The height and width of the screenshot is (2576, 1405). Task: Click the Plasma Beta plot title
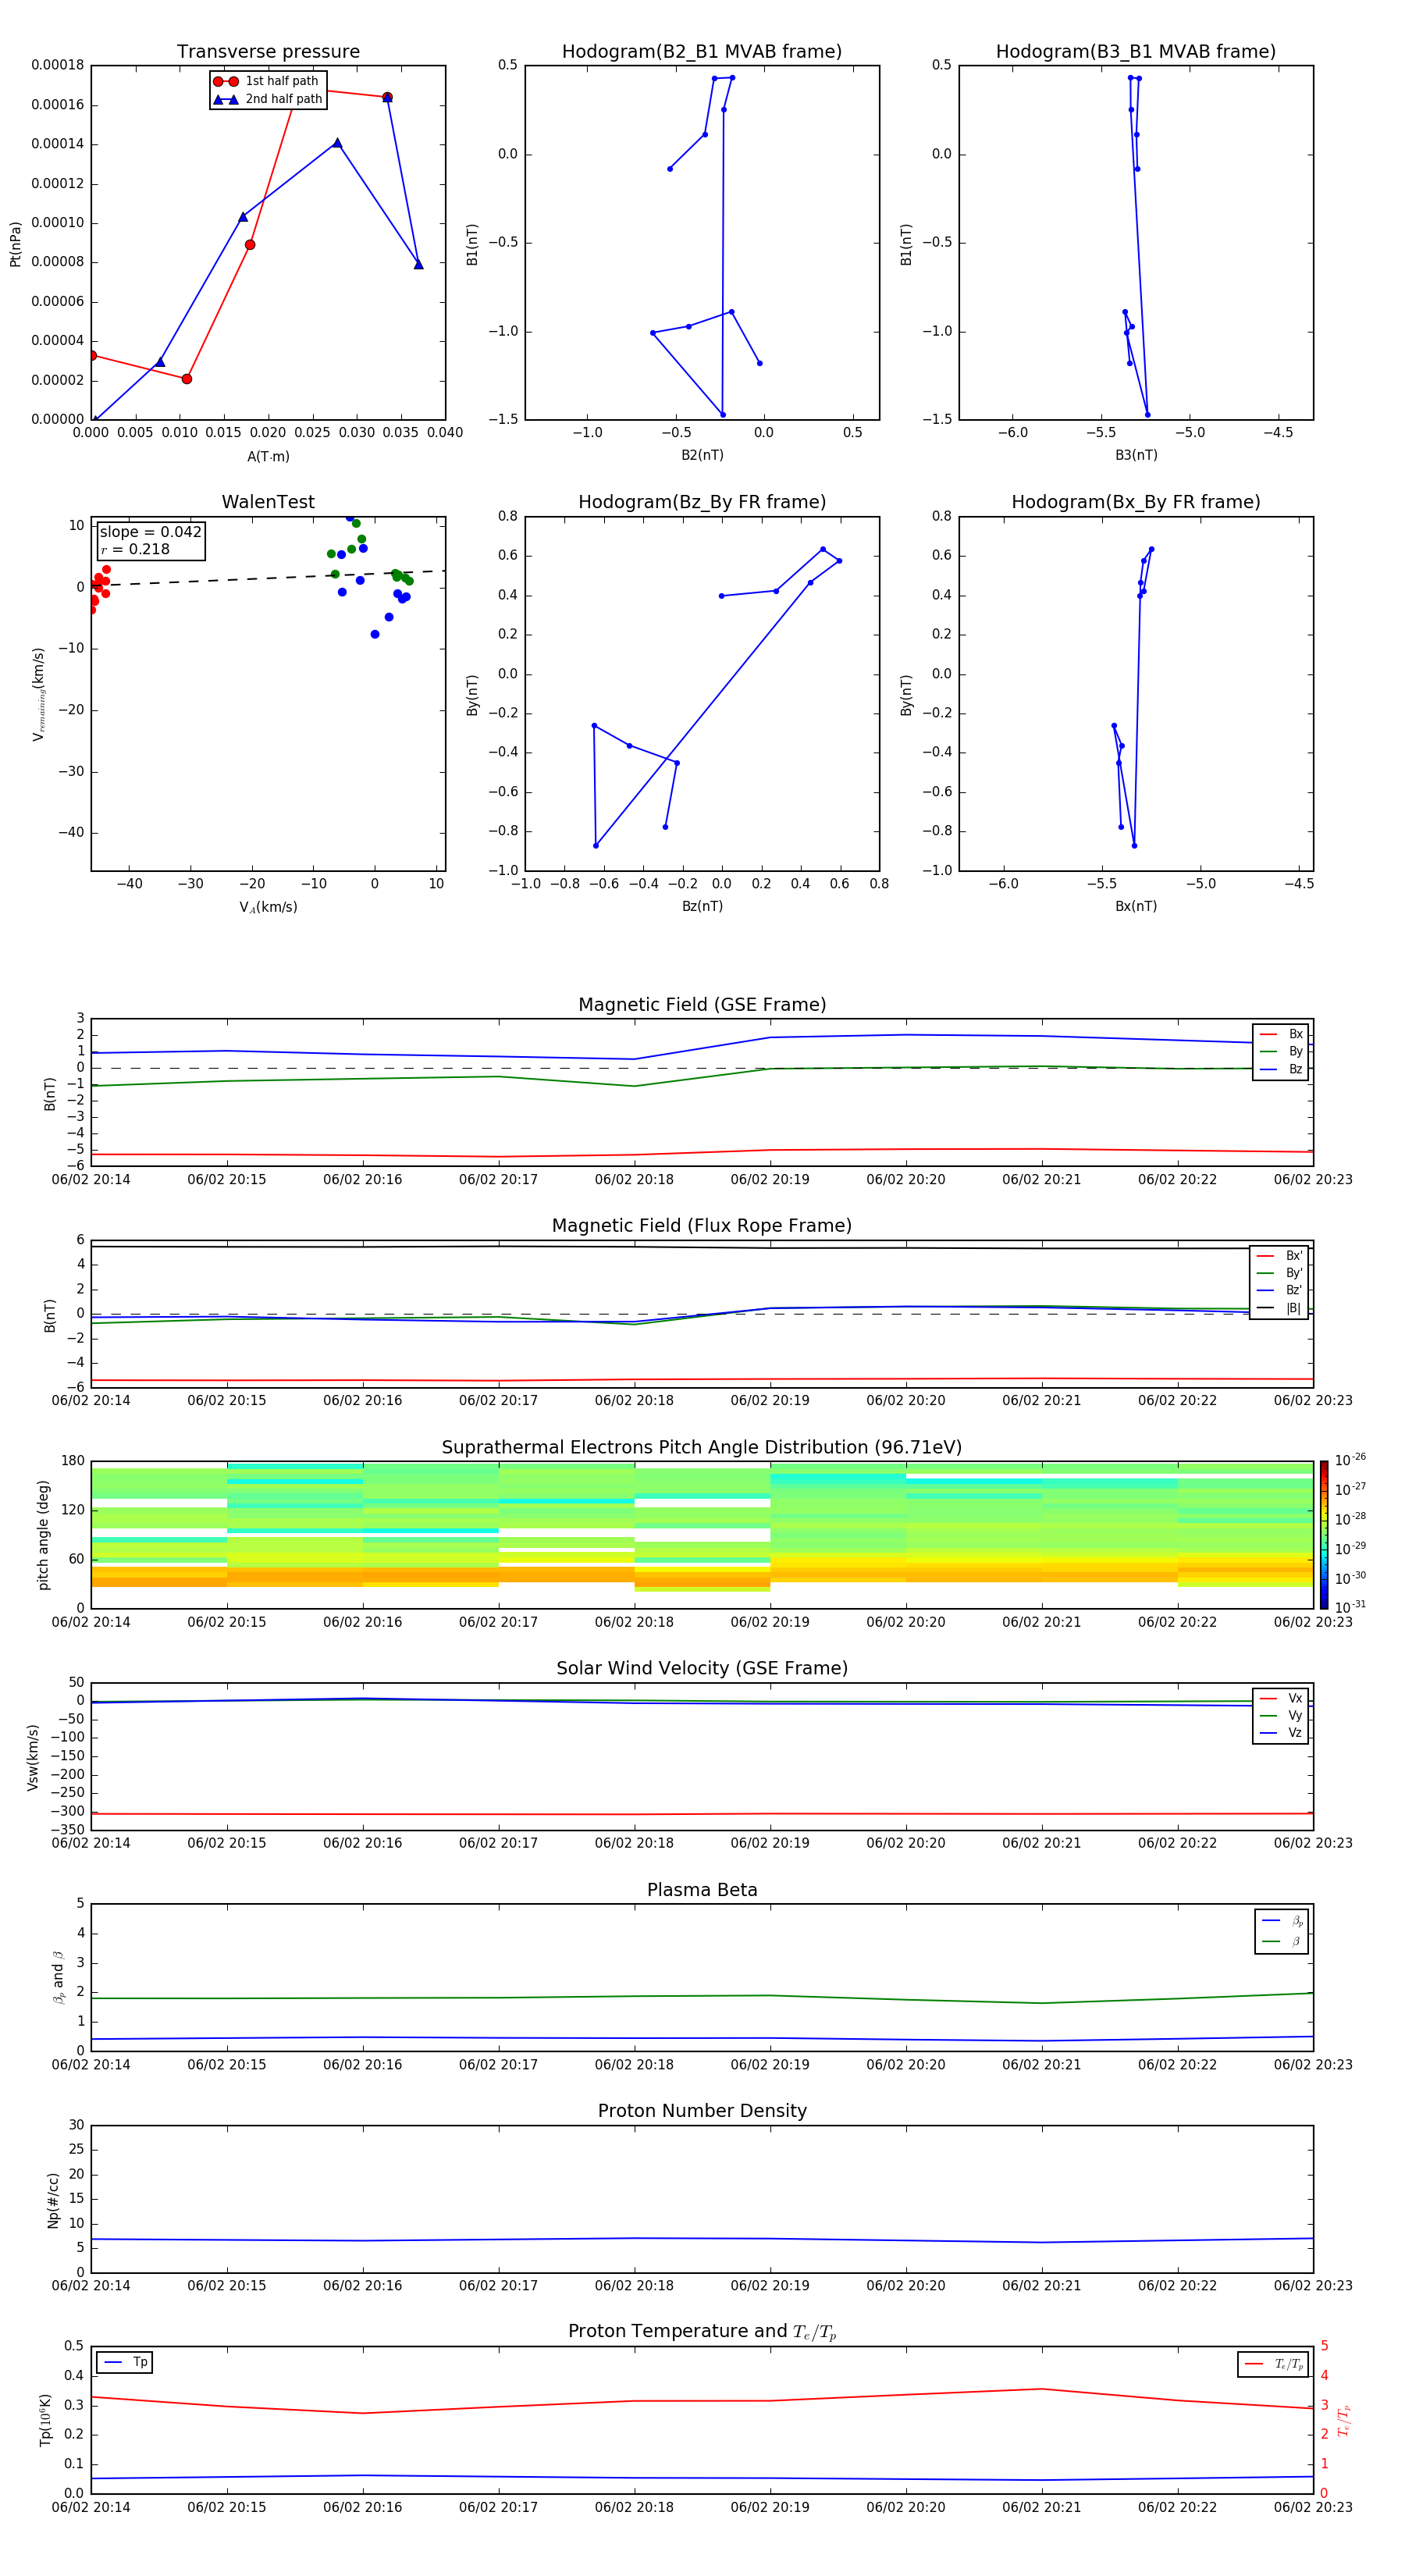coord(702,1891)
